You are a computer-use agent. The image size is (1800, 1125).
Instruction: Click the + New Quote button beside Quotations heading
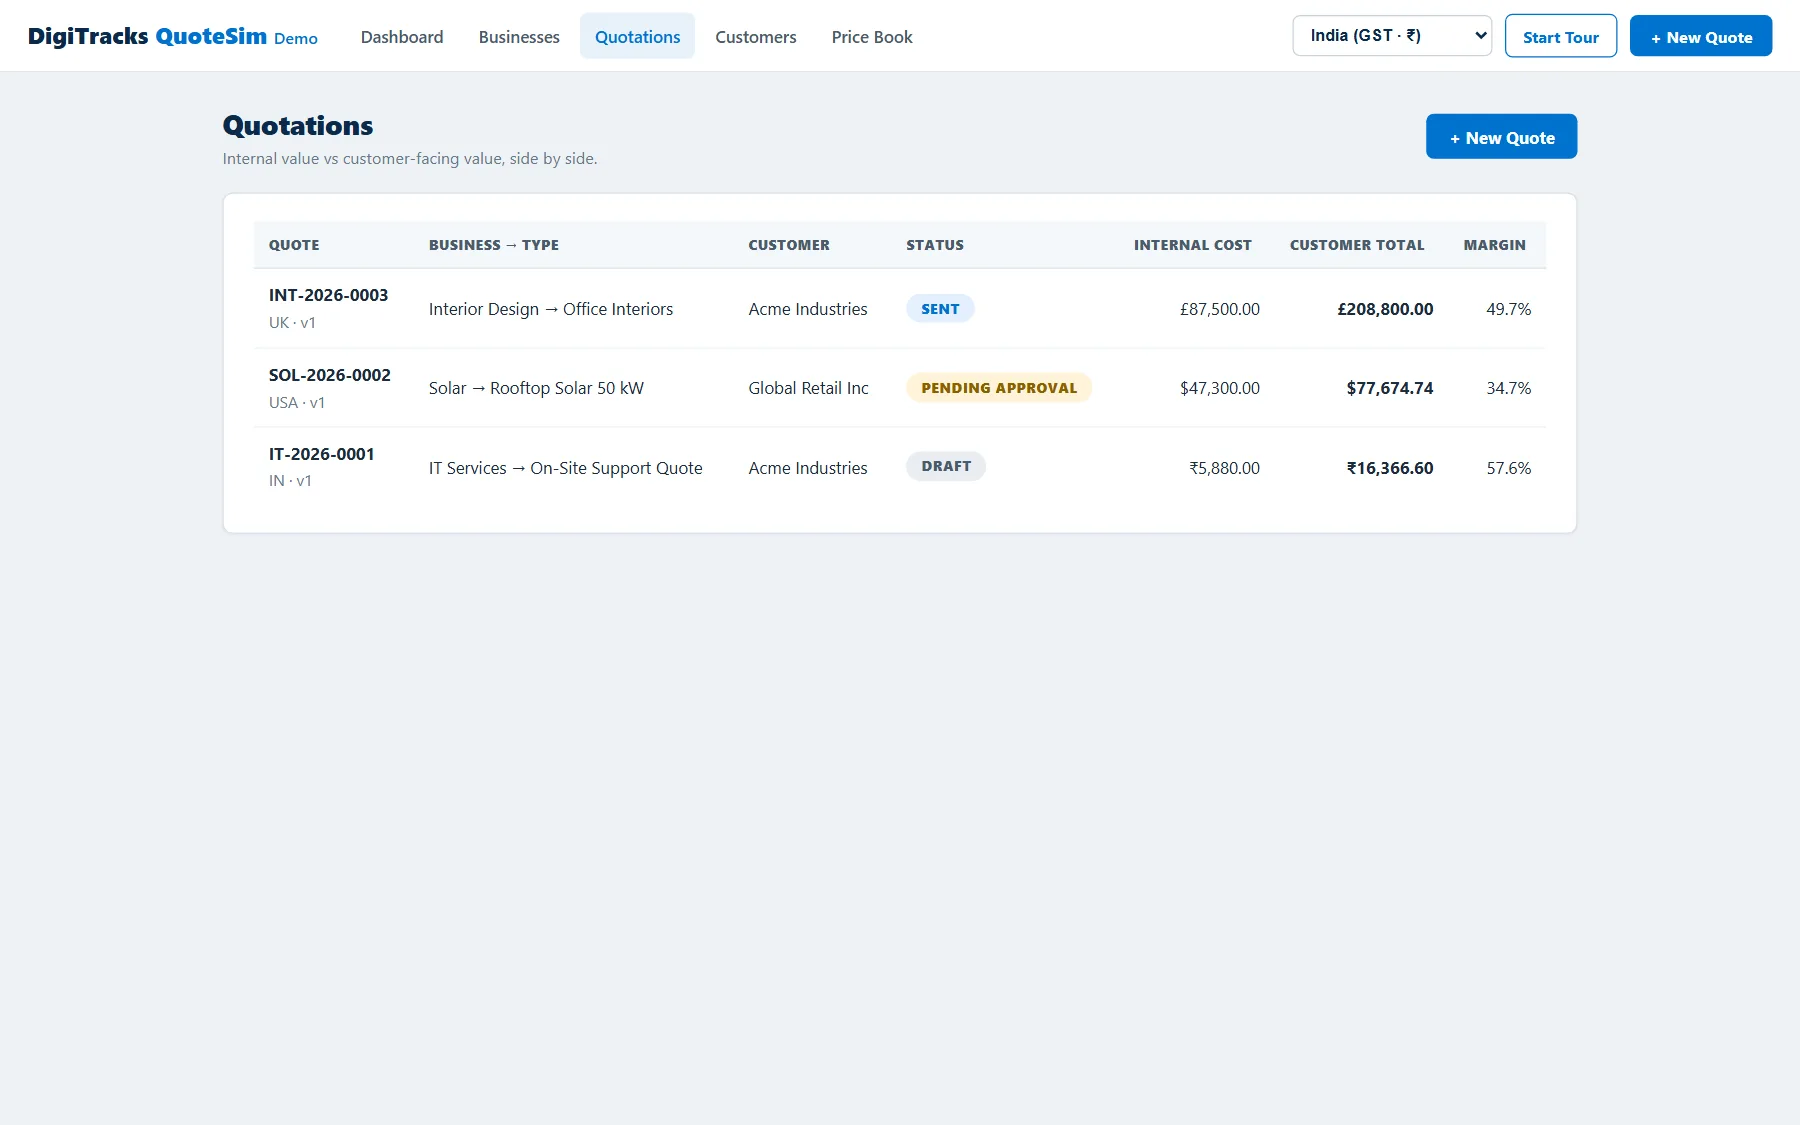click(x=1501, y=137)
